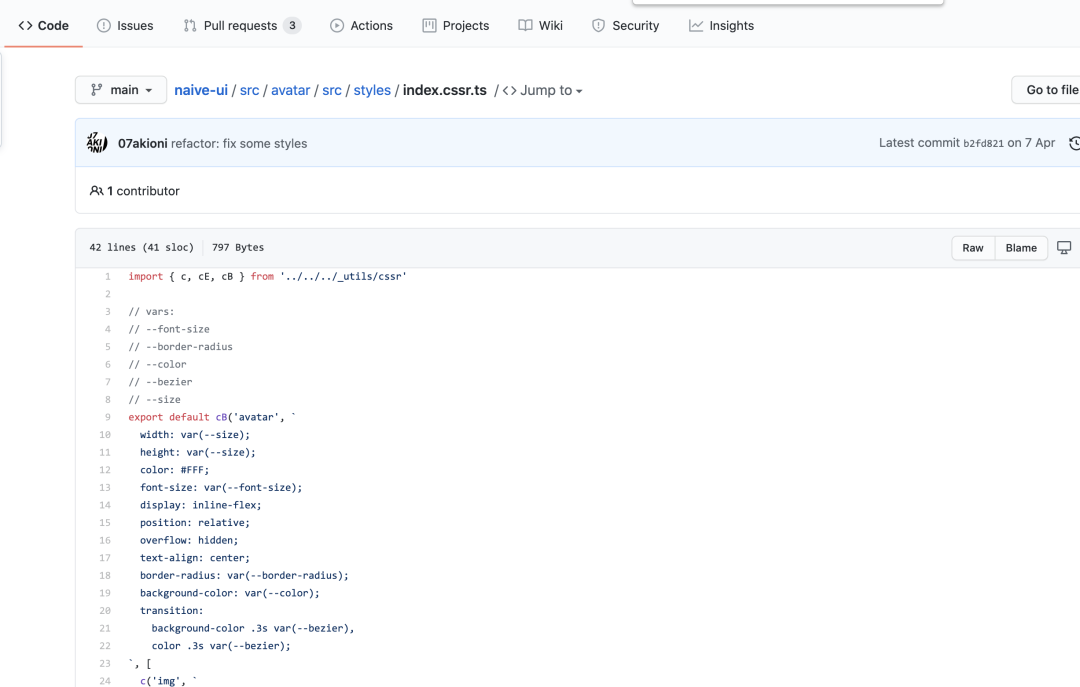View the Security tab
Viewport: 1080px width, 687px height.
click(x=625, y=26)
